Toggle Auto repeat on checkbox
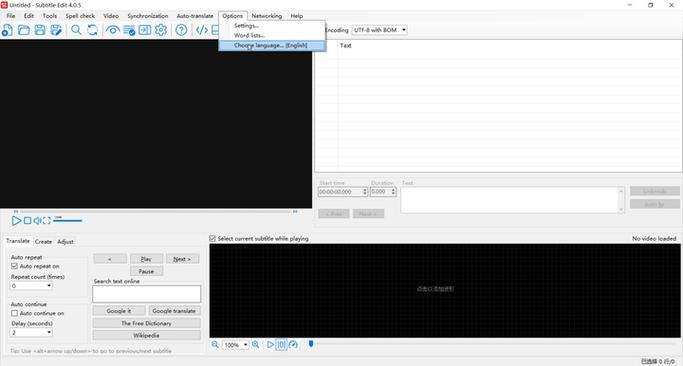Image resolution: width=683 pixels, height=366 pixels. [x=14, y=266]
